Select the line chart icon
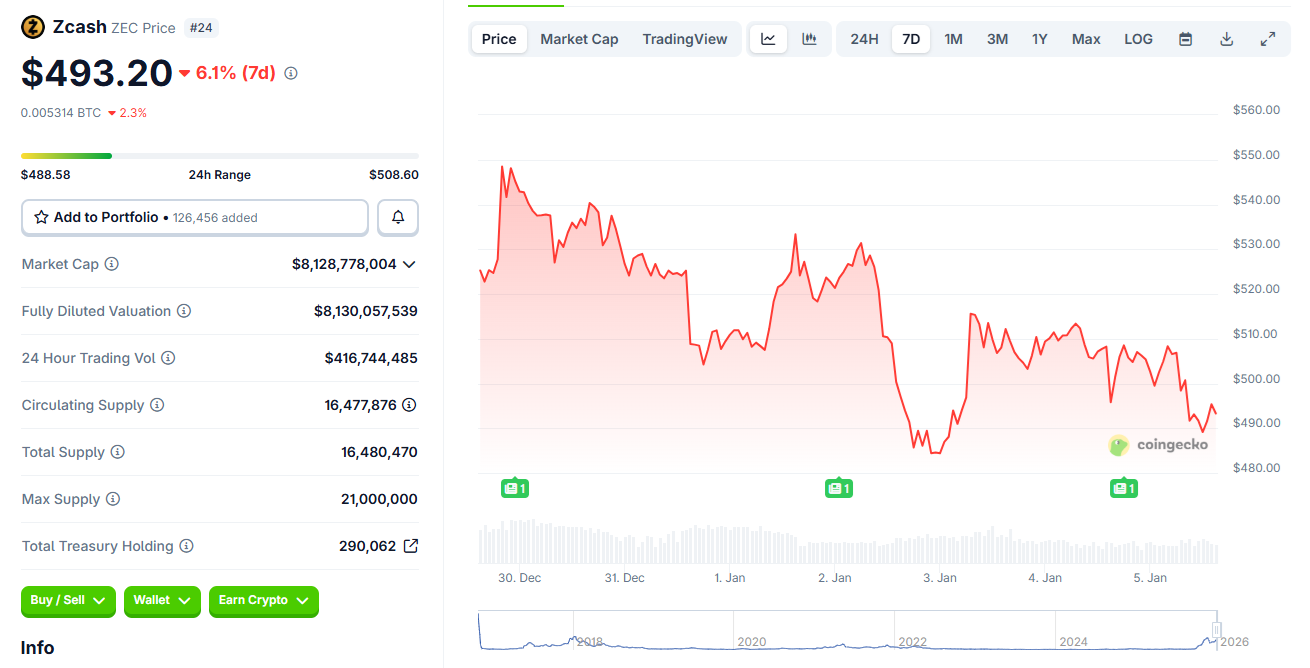 (x=767, y=38)
